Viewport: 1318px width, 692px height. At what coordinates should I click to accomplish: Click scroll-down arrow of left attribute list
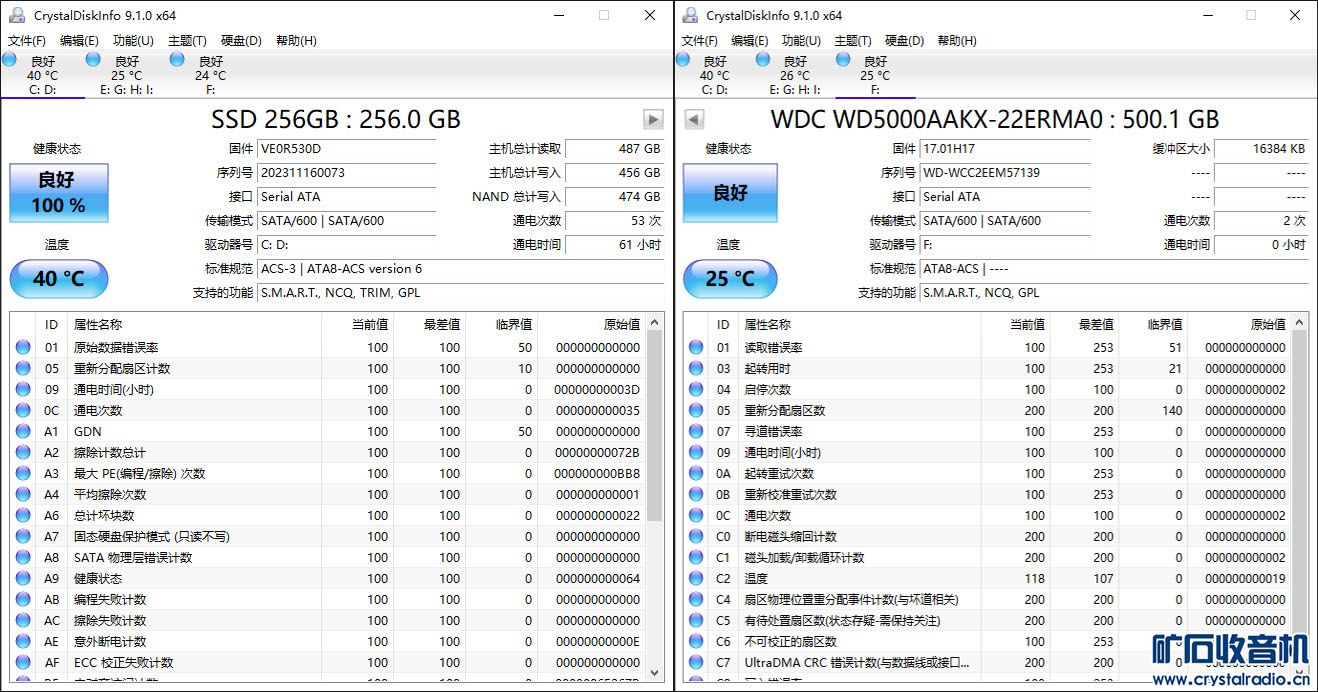tap(655, 673)
